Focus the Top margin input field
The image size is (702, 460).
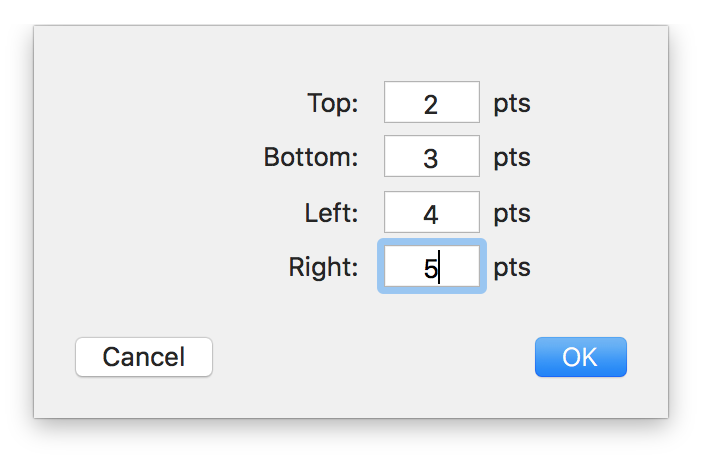(x=431, y=103)
